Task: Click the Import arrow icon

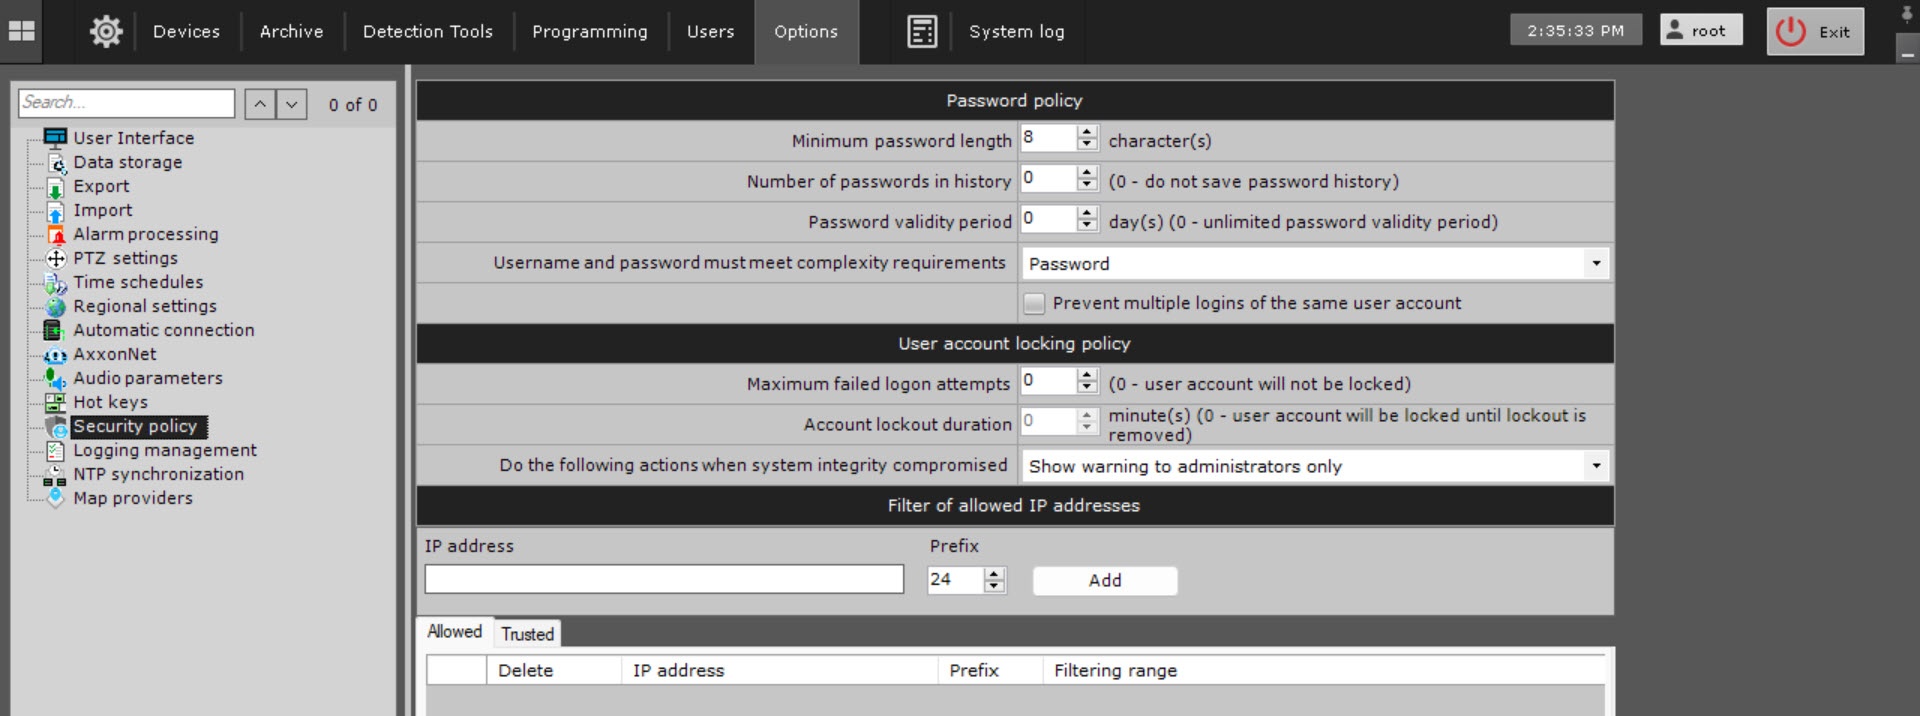Action: 56,211
